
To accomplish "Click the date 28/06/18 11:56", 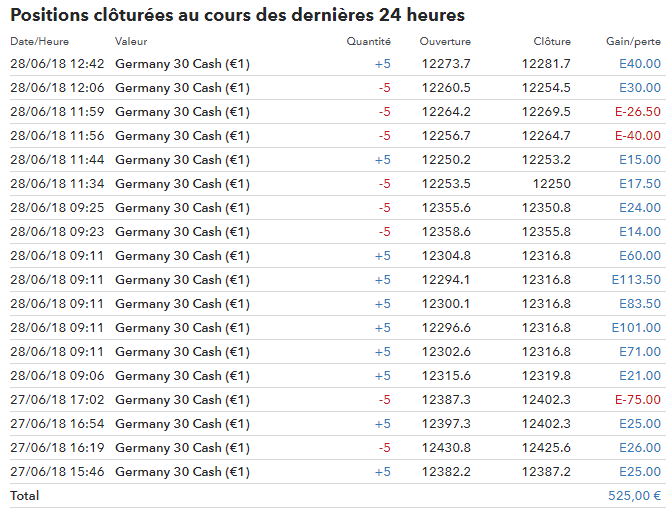I will pos(57,135).
